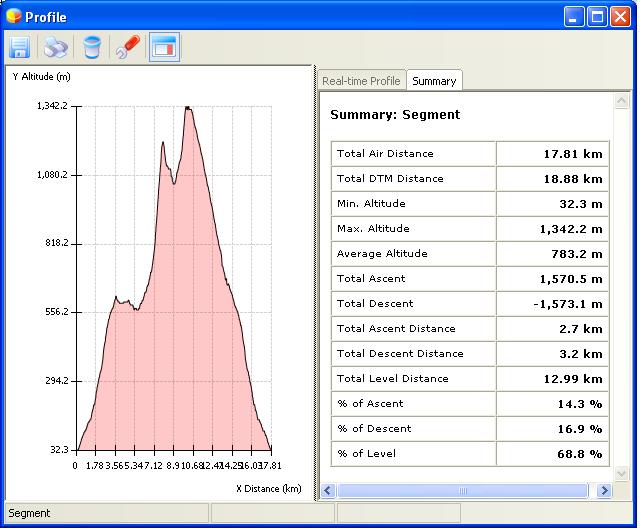Click the highest peak on the profile chart
Screen dimensions: 640x528
pos(188,107)
